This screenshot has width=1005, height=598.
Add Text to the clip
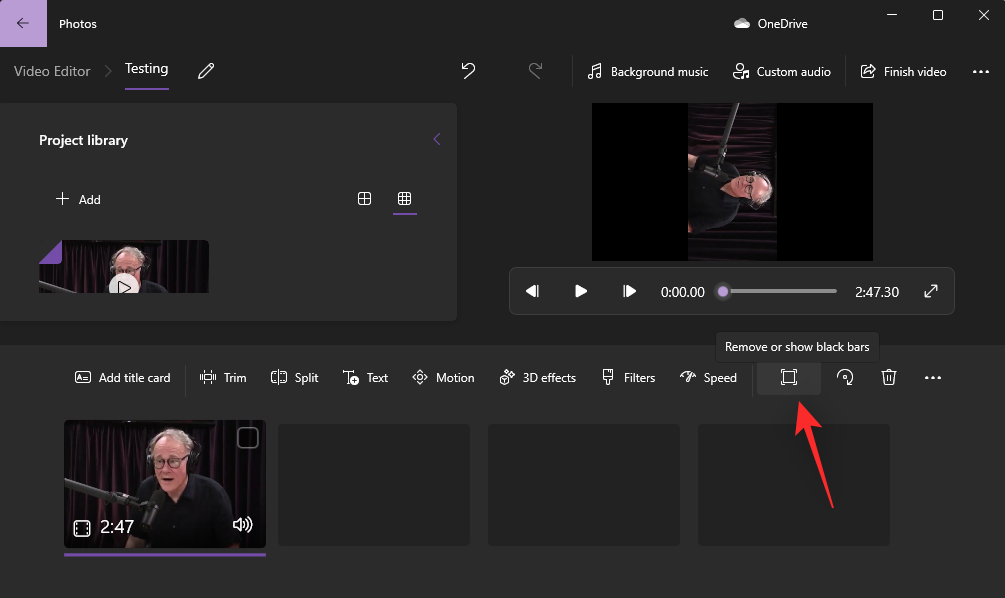tap(365, 378)
